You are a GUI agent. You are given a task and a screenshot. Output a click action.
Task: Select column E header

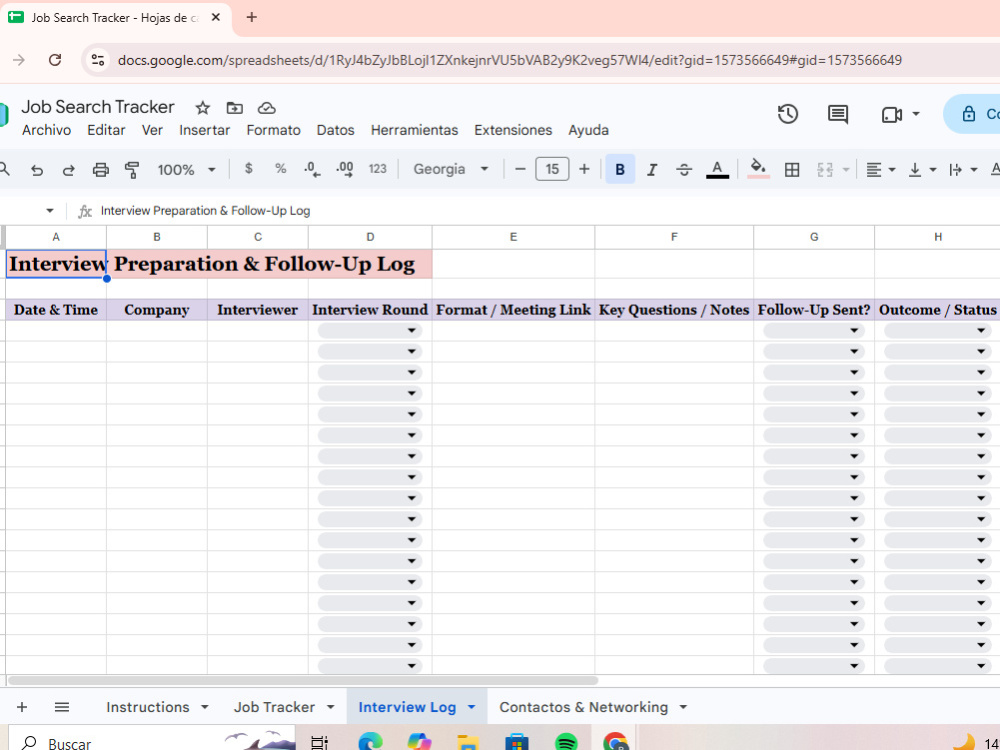[513, 237]
